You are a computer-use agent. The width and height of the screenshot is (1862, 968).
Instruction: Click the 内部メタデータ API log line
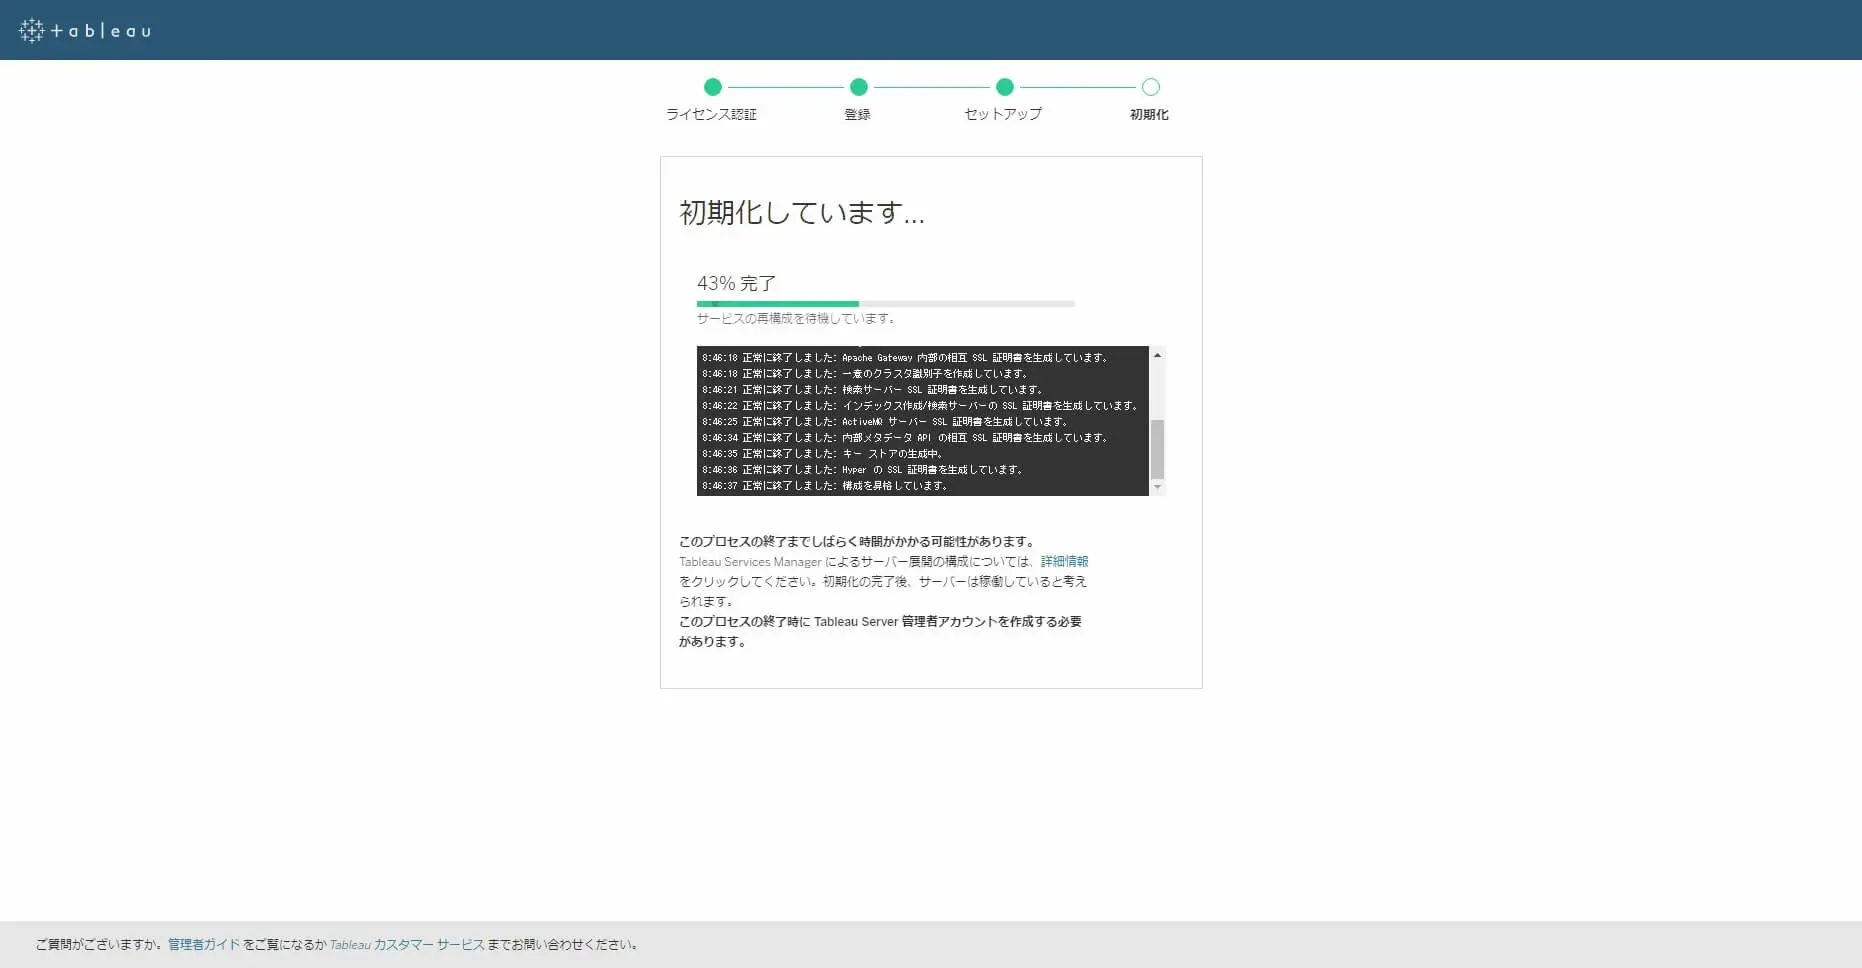click(905, 437)
